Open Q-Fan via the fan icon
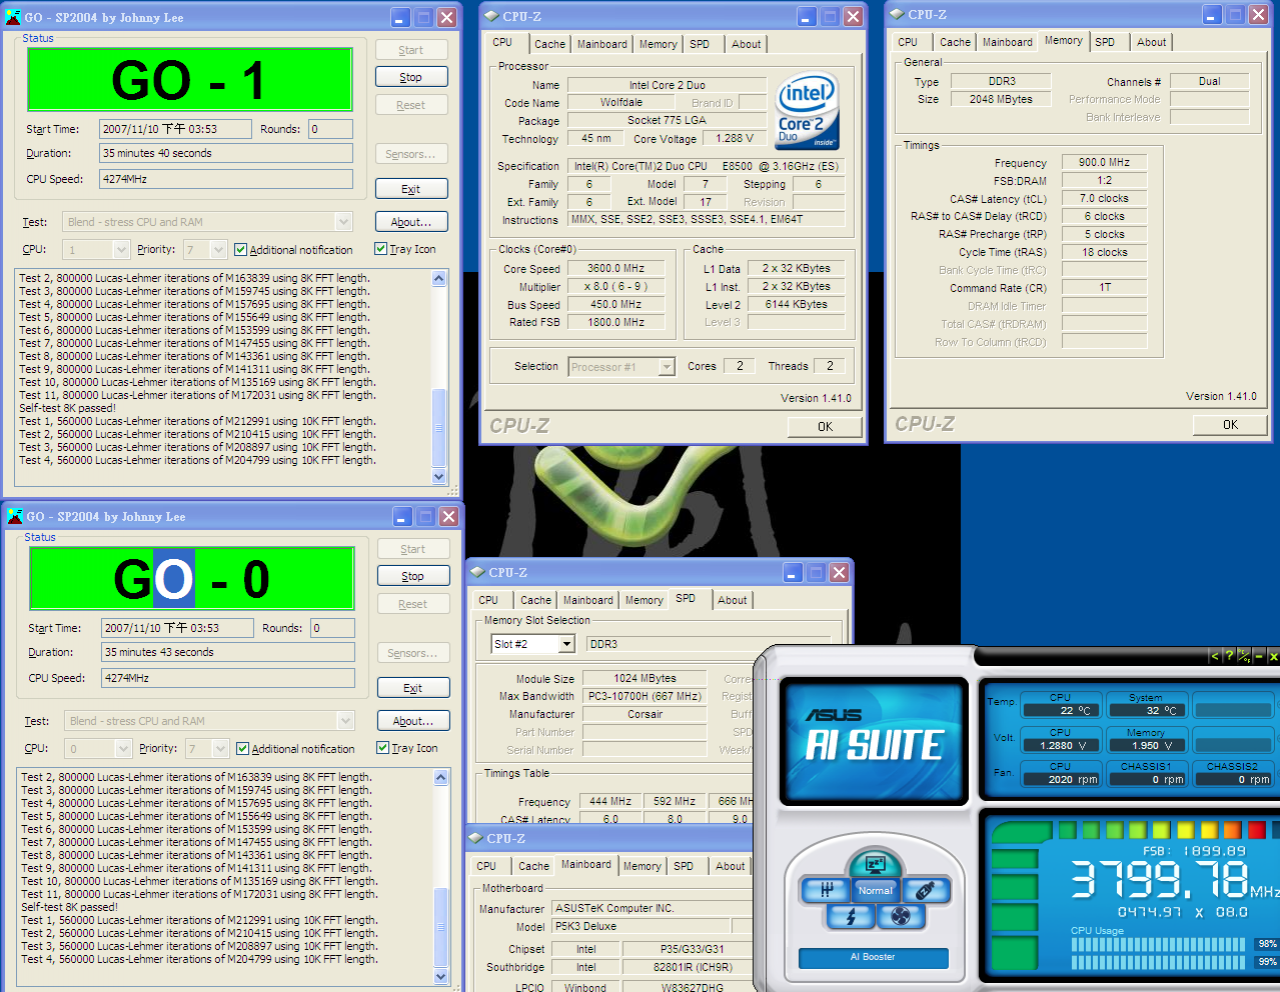The height and width of the screenshot is (992, 1280). coord(901,916)
